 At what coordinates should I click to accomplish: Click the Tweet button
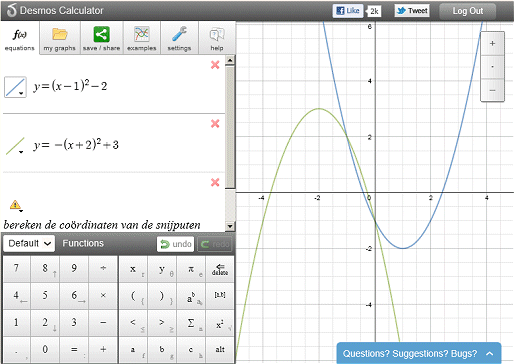[x=412, y=11]
